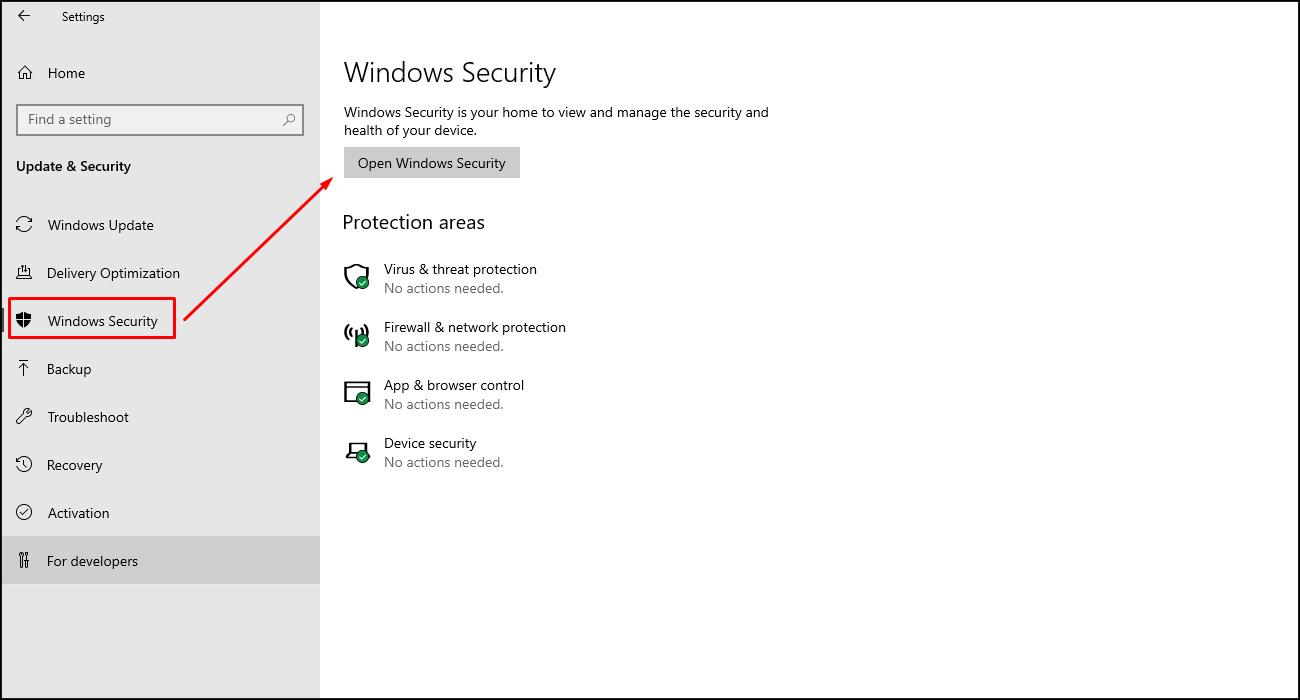Click the Update & Security heading
Screen dimensions: 1300x700
(x=73, y=167)
